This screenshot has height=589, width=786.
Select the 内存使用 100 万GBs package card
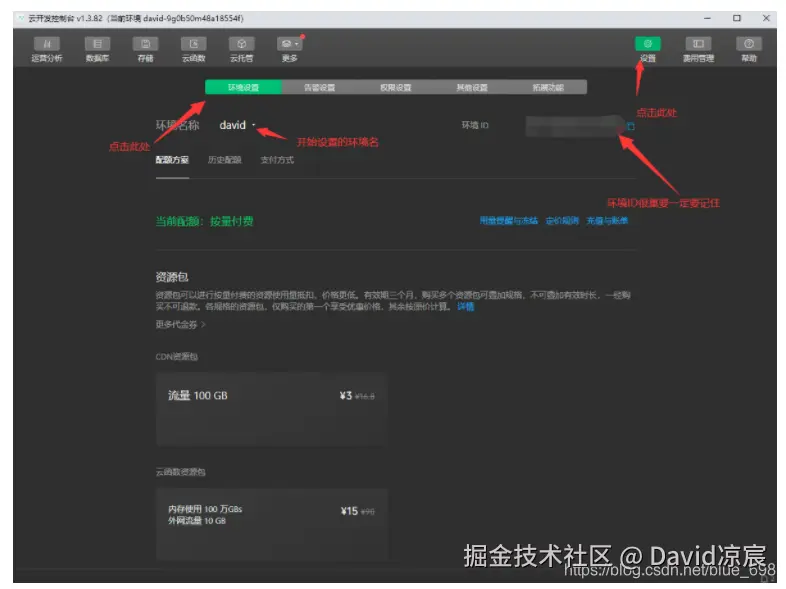[272, 523]
